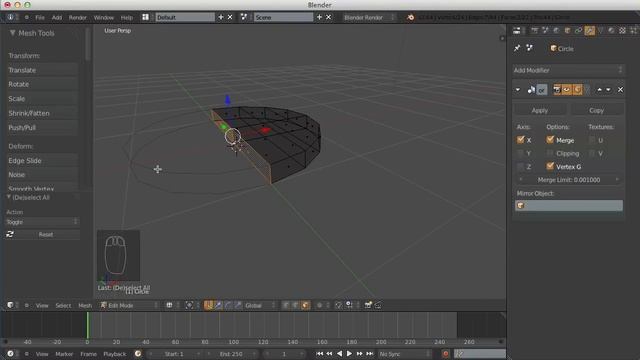This screenshot has width=640, height=360.
Task: Collapse the Mesh Tools panel
Action: pos(12,33)
